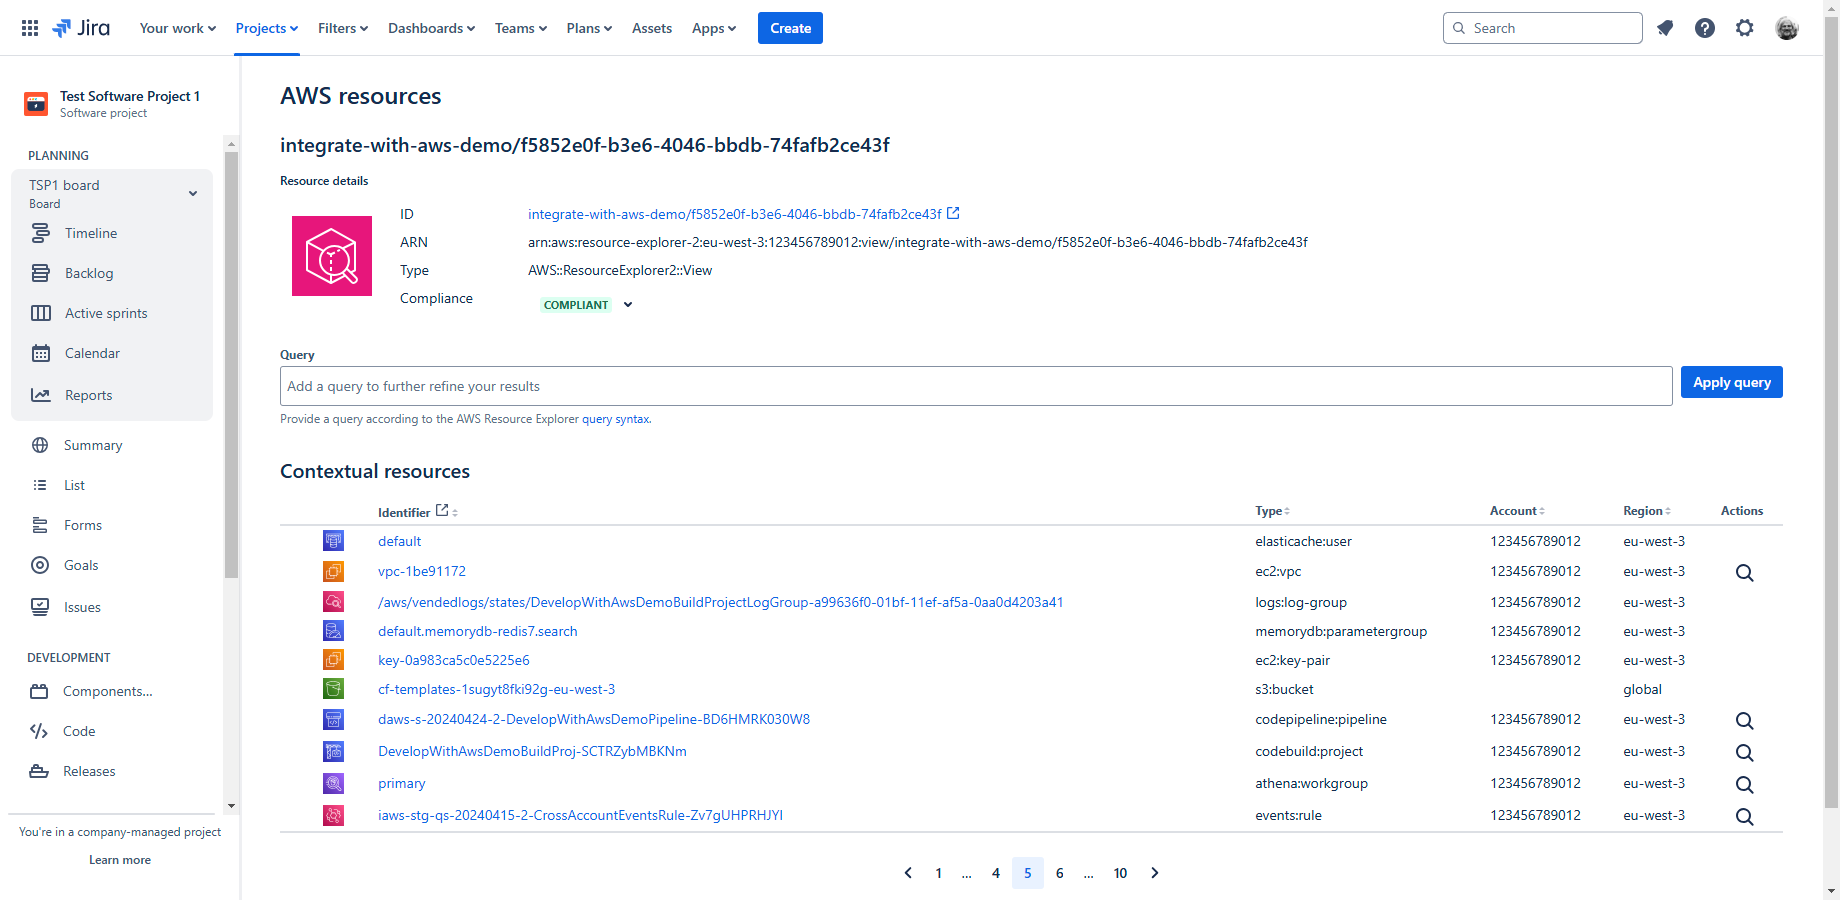1840x900 pixels.
Task: Click the ResourceExplorer2 View resource thumbnail
Action: (x=332, y=256)
